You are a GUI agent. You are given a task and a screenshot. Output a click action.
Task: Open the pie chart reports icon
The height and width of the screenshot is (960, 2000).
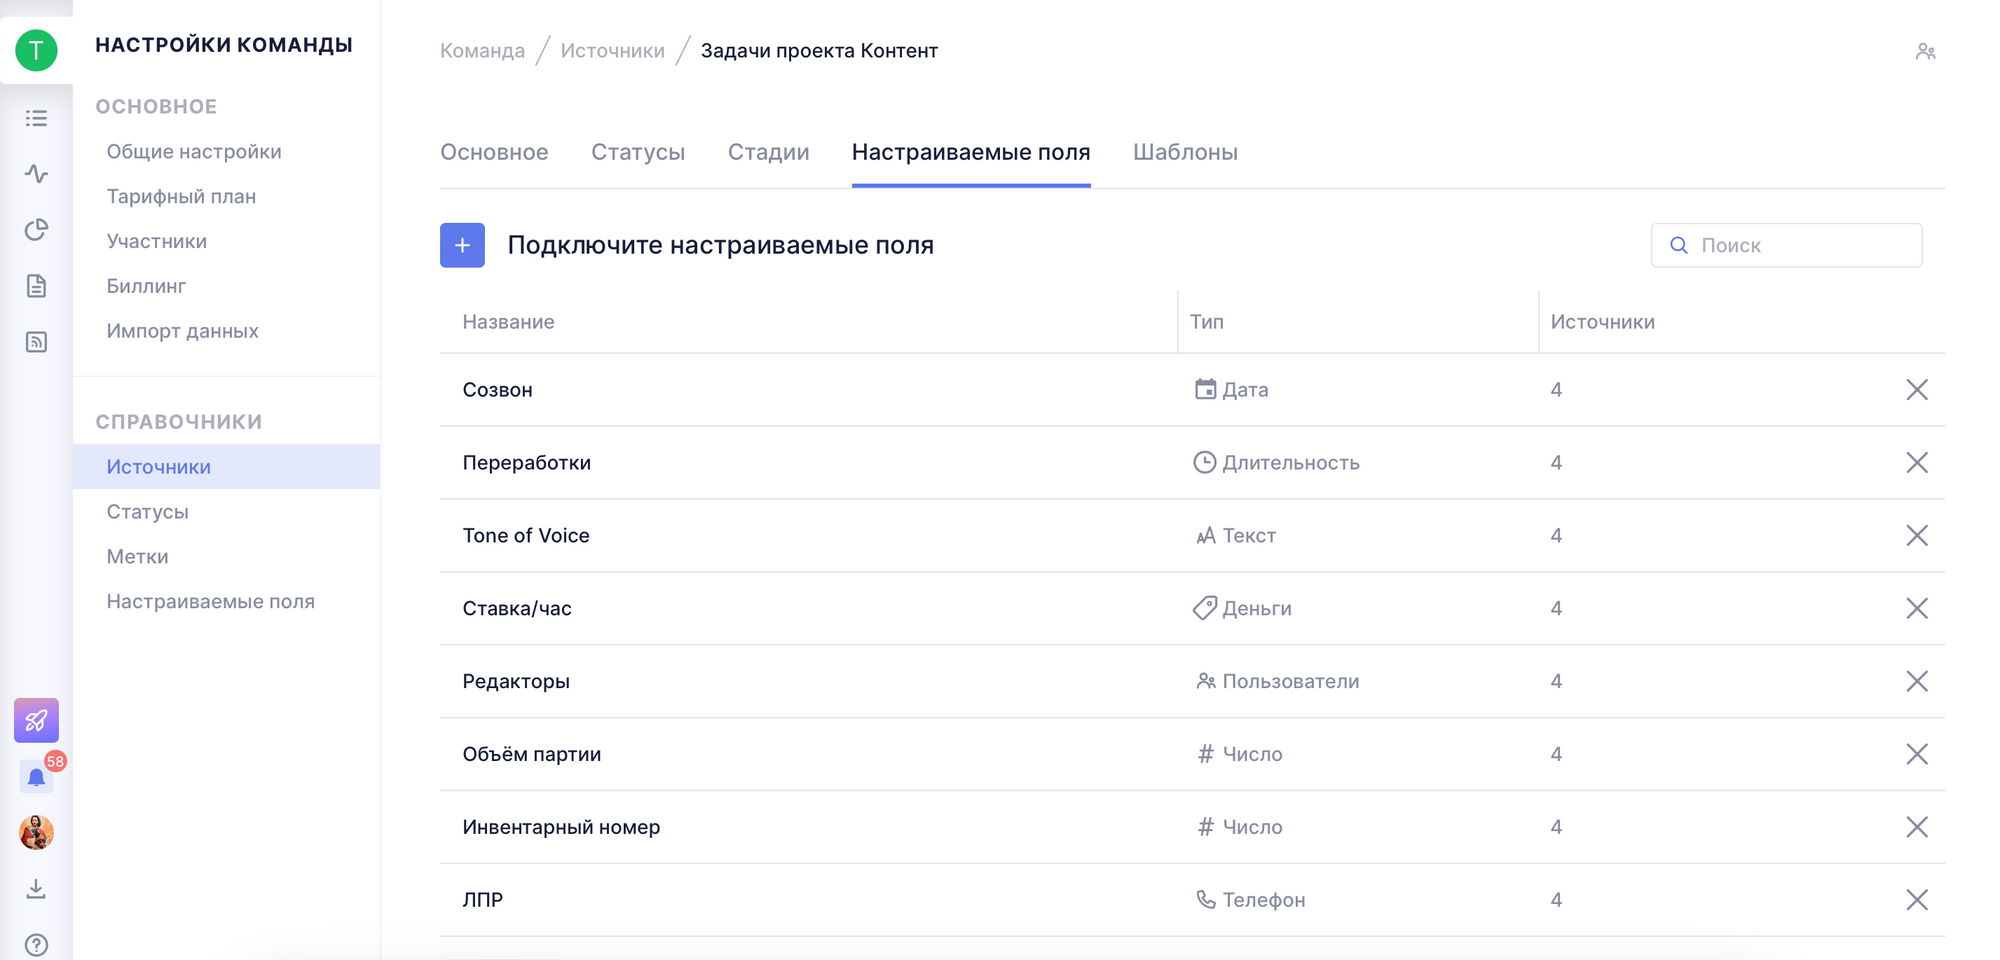[x=37, y=230]
